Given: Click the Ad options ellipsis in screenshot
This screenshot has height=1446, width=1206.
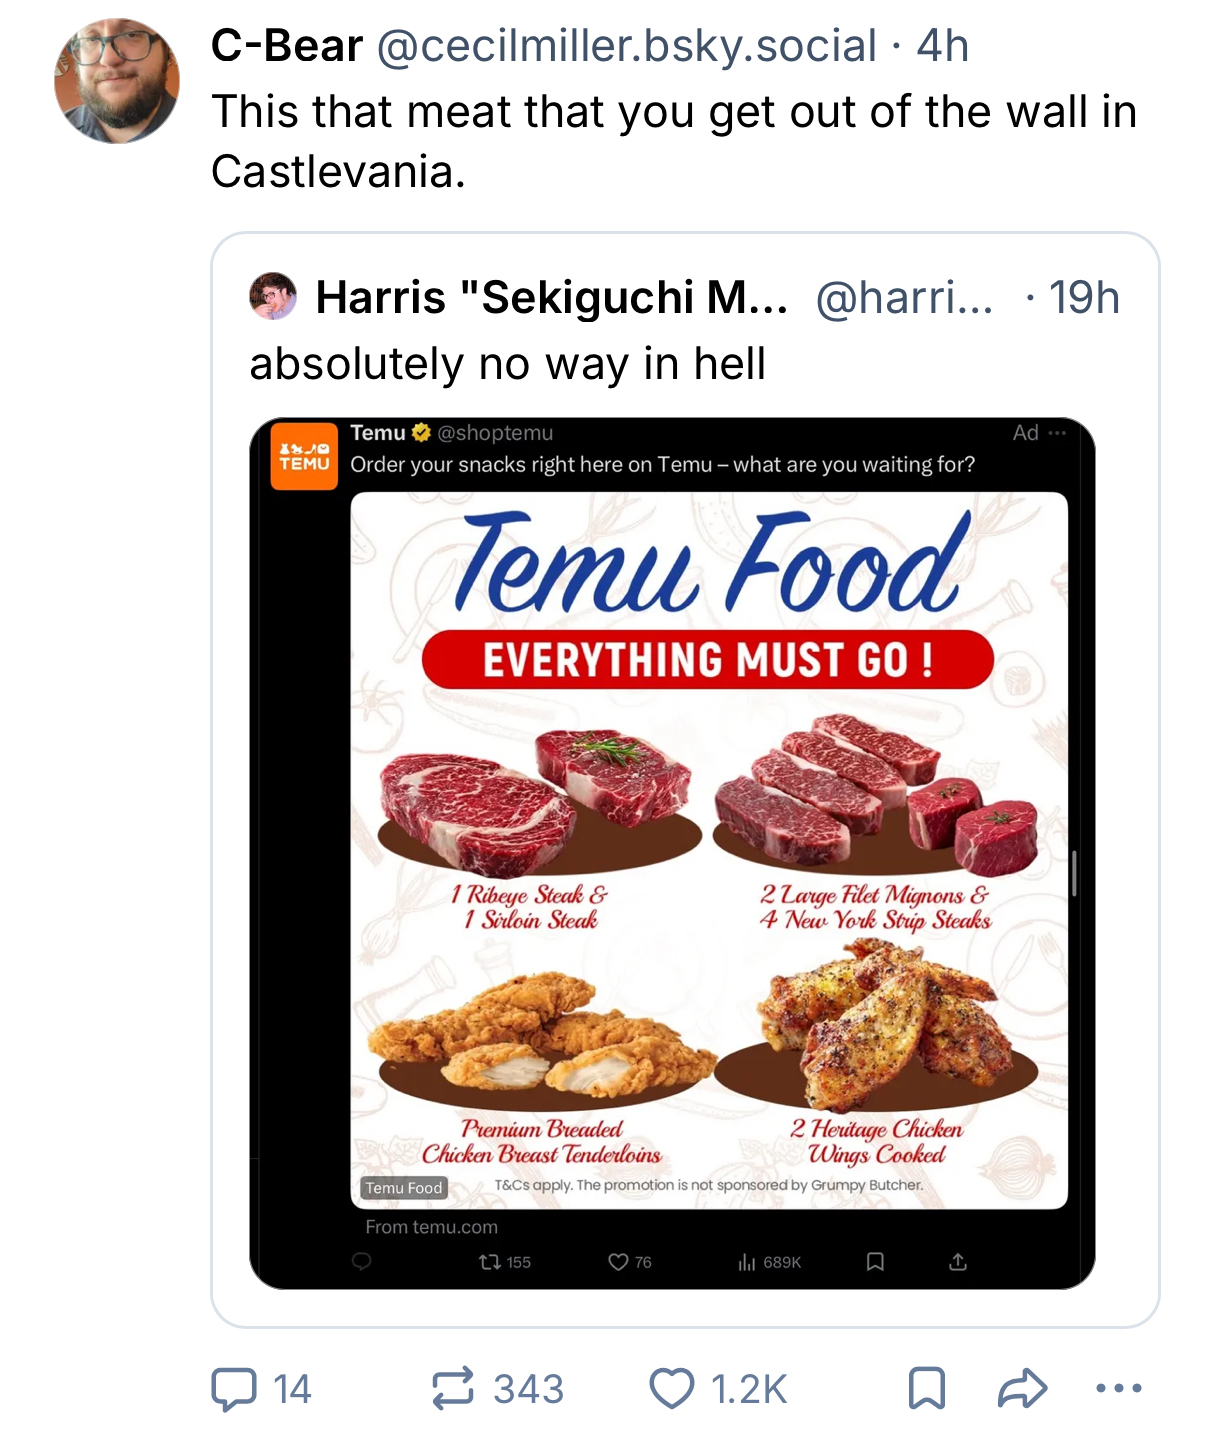Looking at the screenshot, I should 1057,433.
